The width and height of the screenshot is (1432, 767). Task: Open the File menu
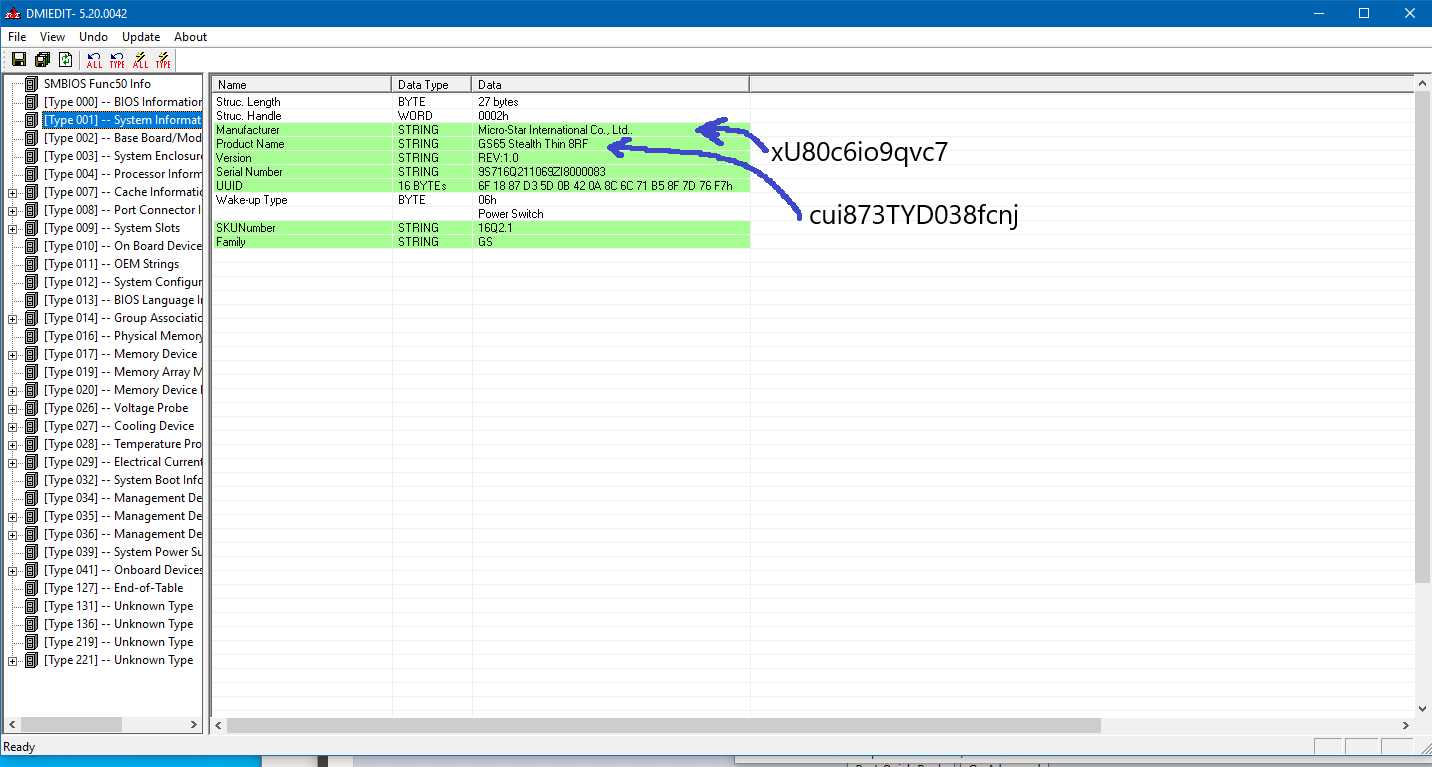click(17, 37)
